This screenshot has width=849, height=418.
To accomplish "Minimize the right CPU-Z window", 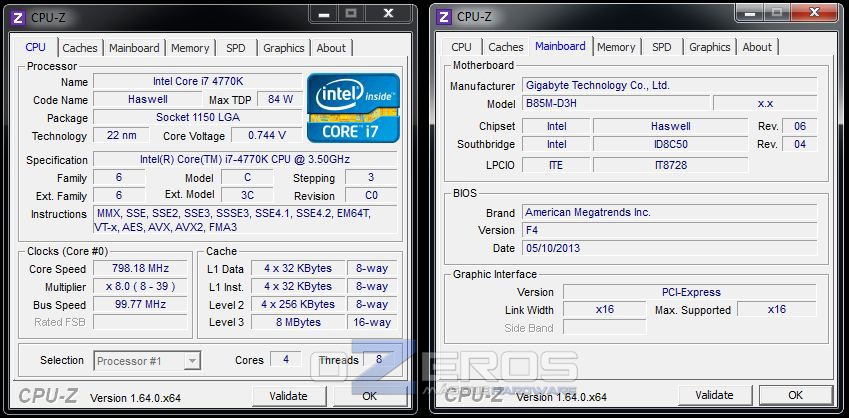I will (750, 14).
